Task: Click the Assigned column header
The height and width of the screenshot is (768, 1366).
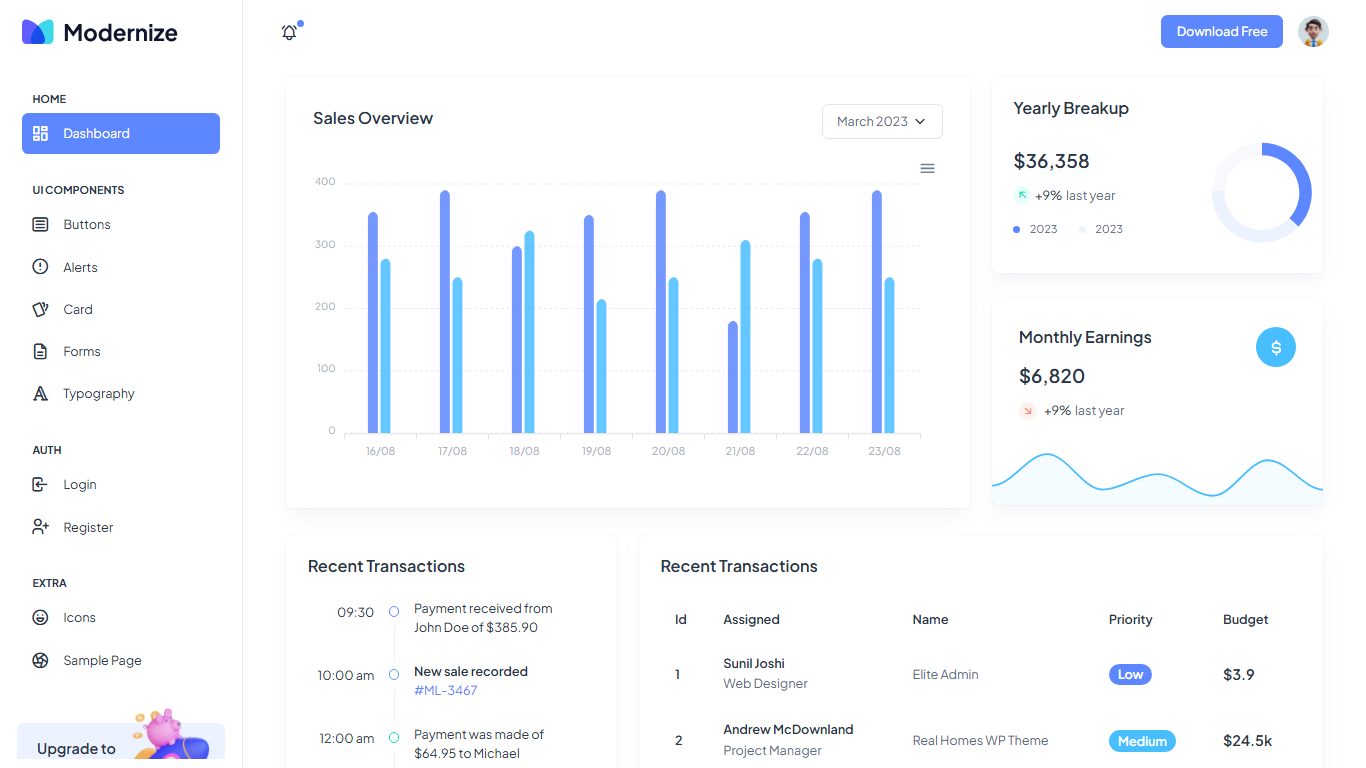Action: point(751,619)
